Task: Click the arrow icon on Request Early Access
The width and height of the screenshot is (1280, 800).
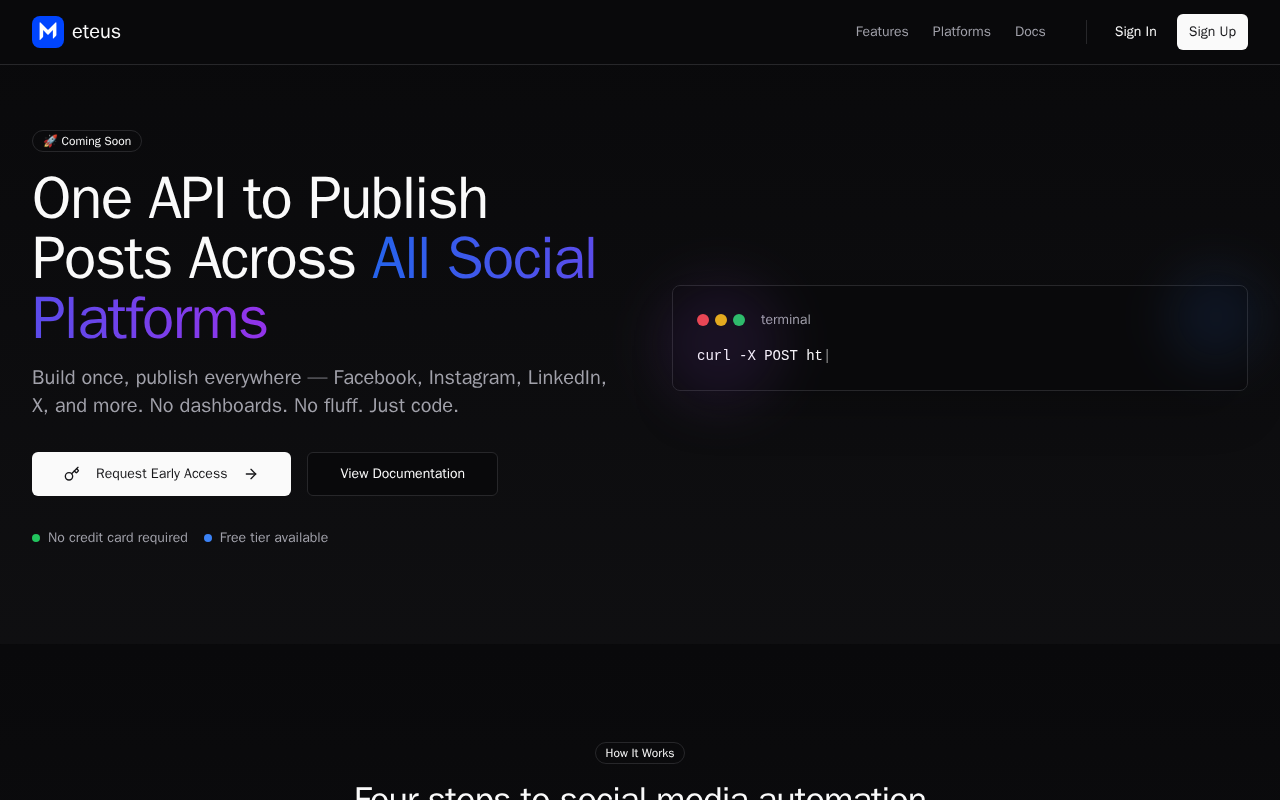Action: 251,474
